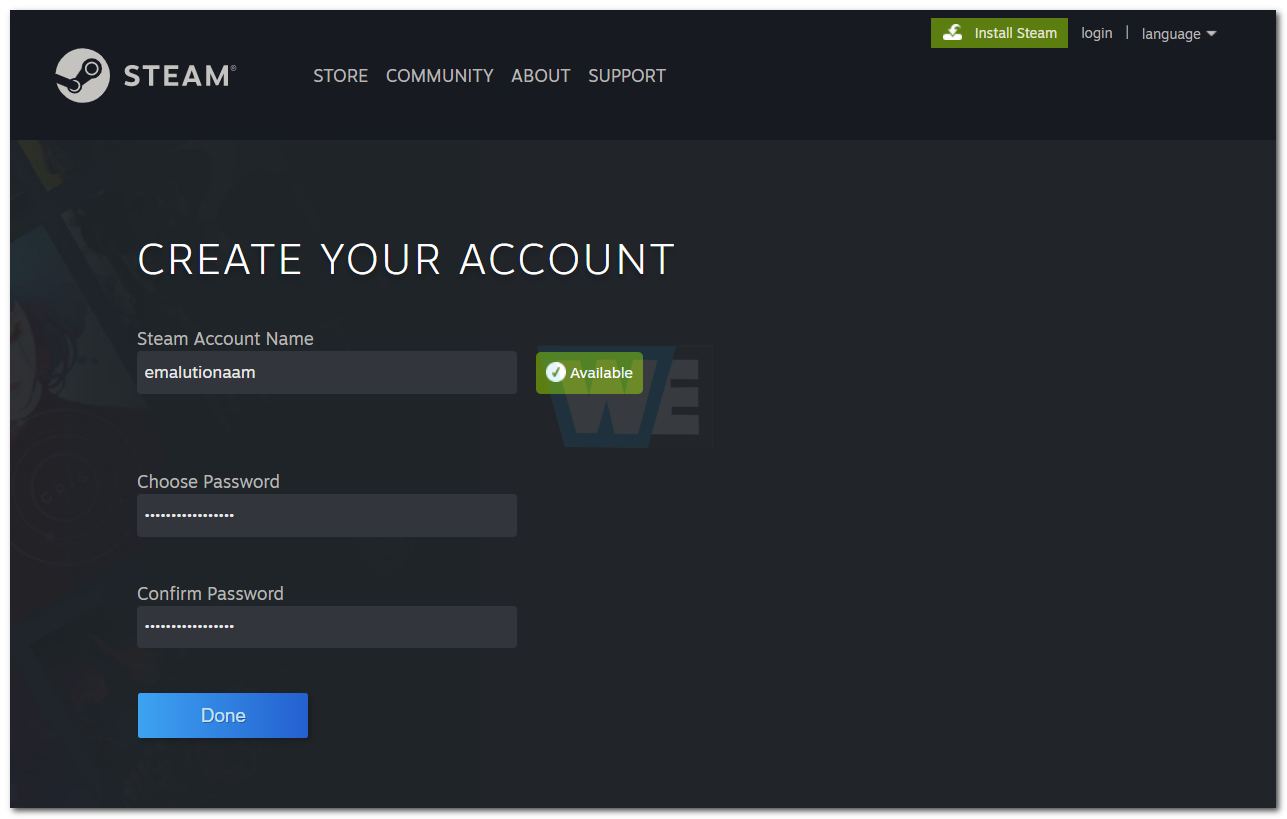Submit the form with the Done button
This screenshot has height=819, width=1287.
[222, 715]
